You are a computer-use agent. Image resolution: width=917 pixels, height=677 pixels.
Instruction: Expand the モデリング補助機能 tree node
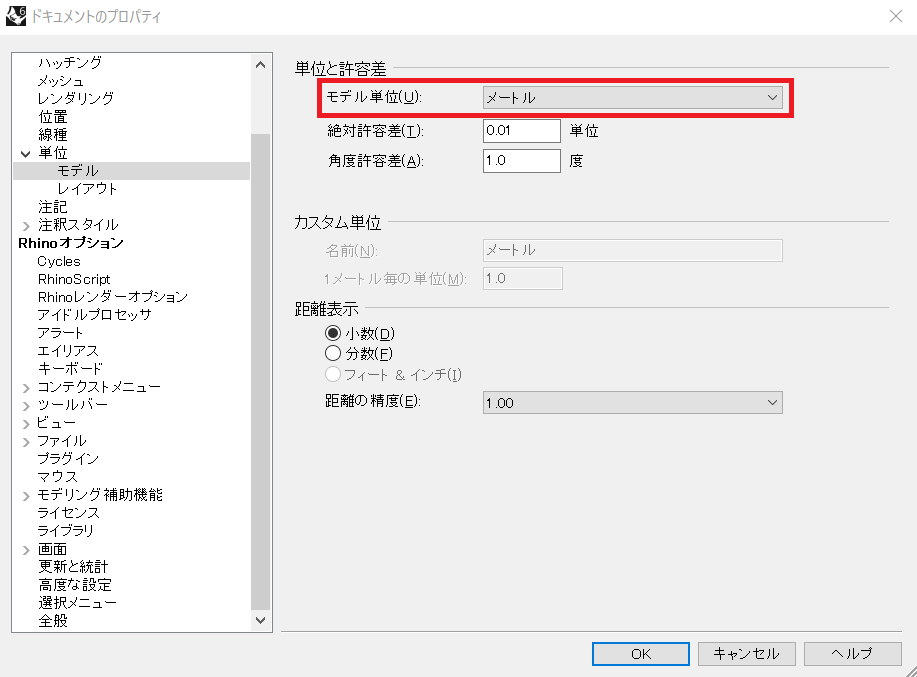click(26, 496)
